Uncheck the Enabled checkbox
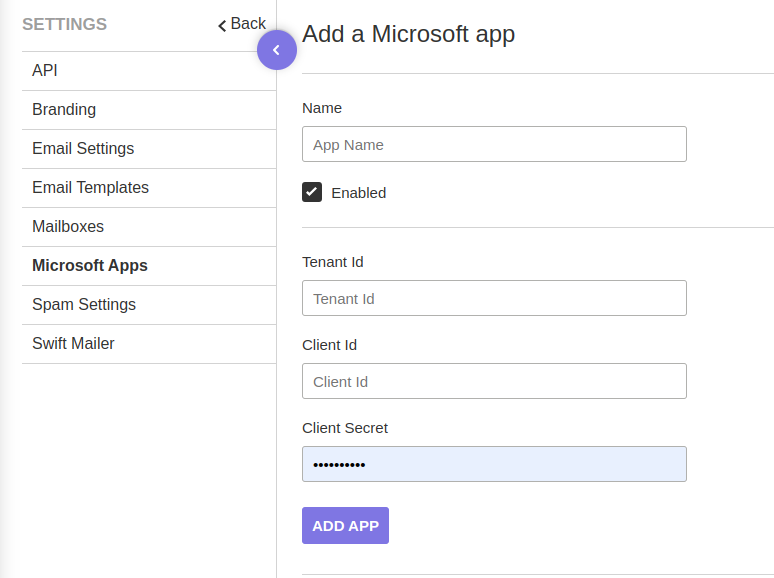 (312, 192)
